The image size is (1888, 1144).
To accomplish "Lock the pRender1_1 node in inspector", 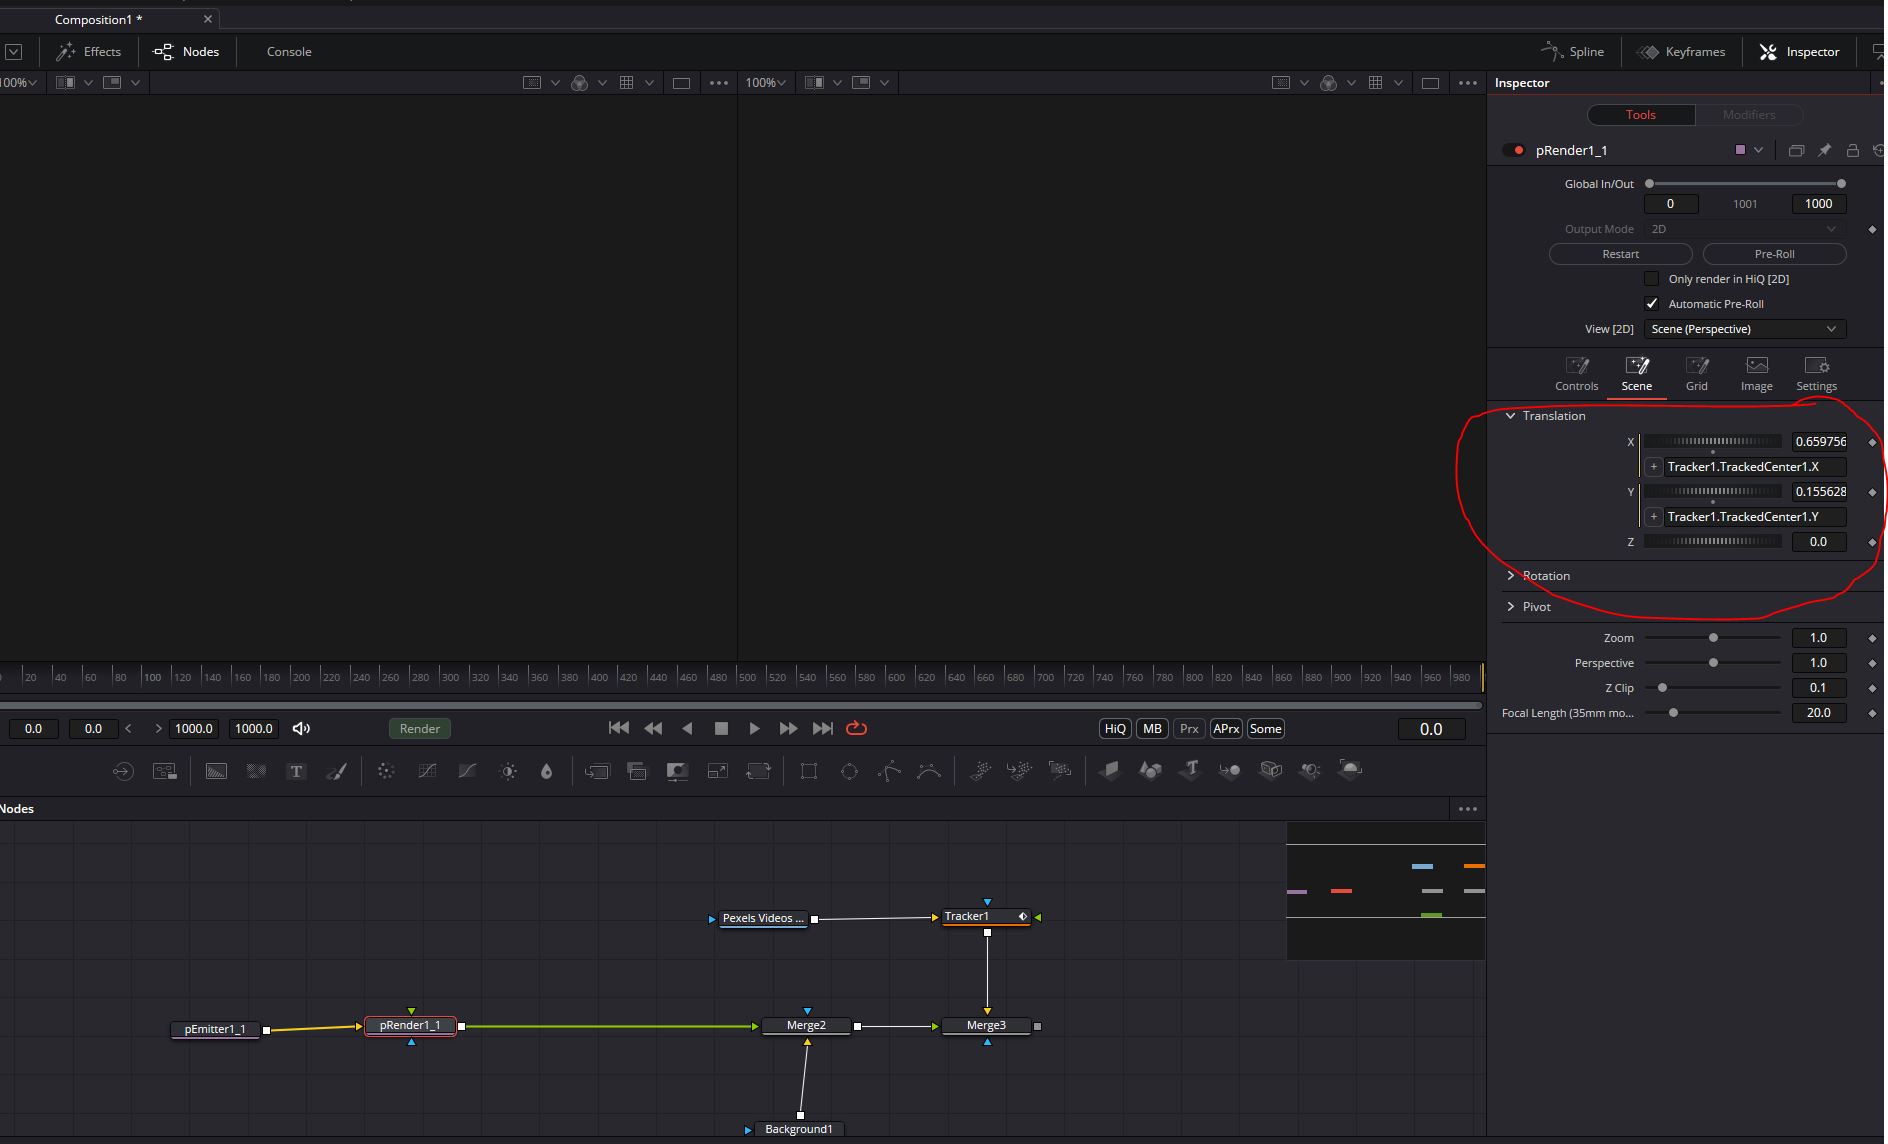I will (1852, 150).
